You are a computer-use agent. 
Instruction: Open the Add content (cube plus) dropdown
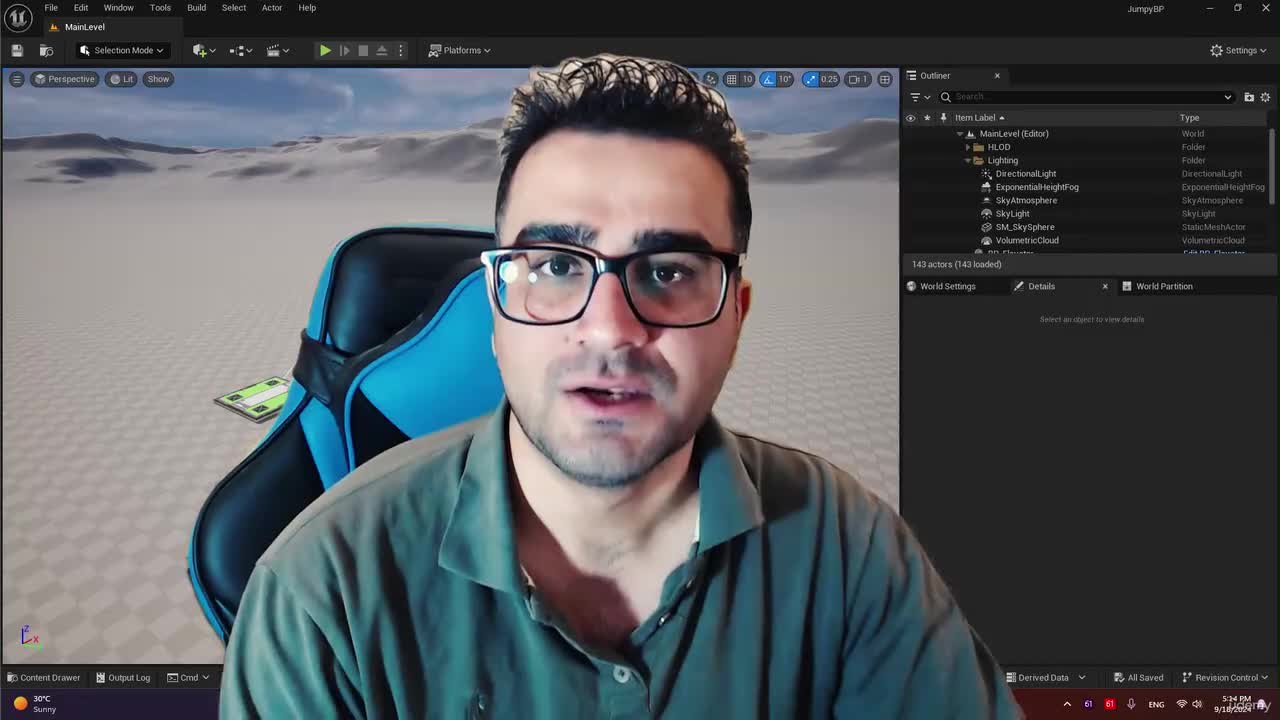pos(204,50)
